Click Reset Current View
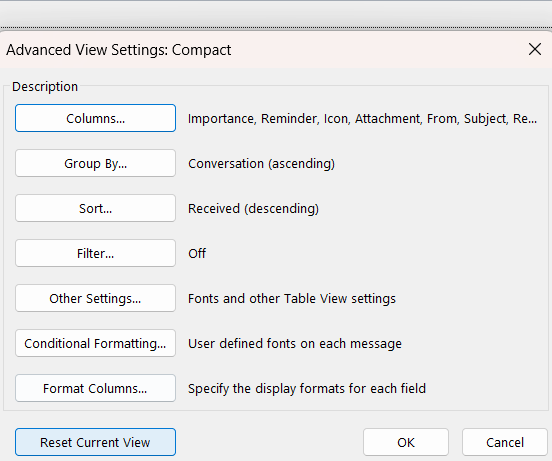This screenshot has height=461, width=552. point(95,442)
